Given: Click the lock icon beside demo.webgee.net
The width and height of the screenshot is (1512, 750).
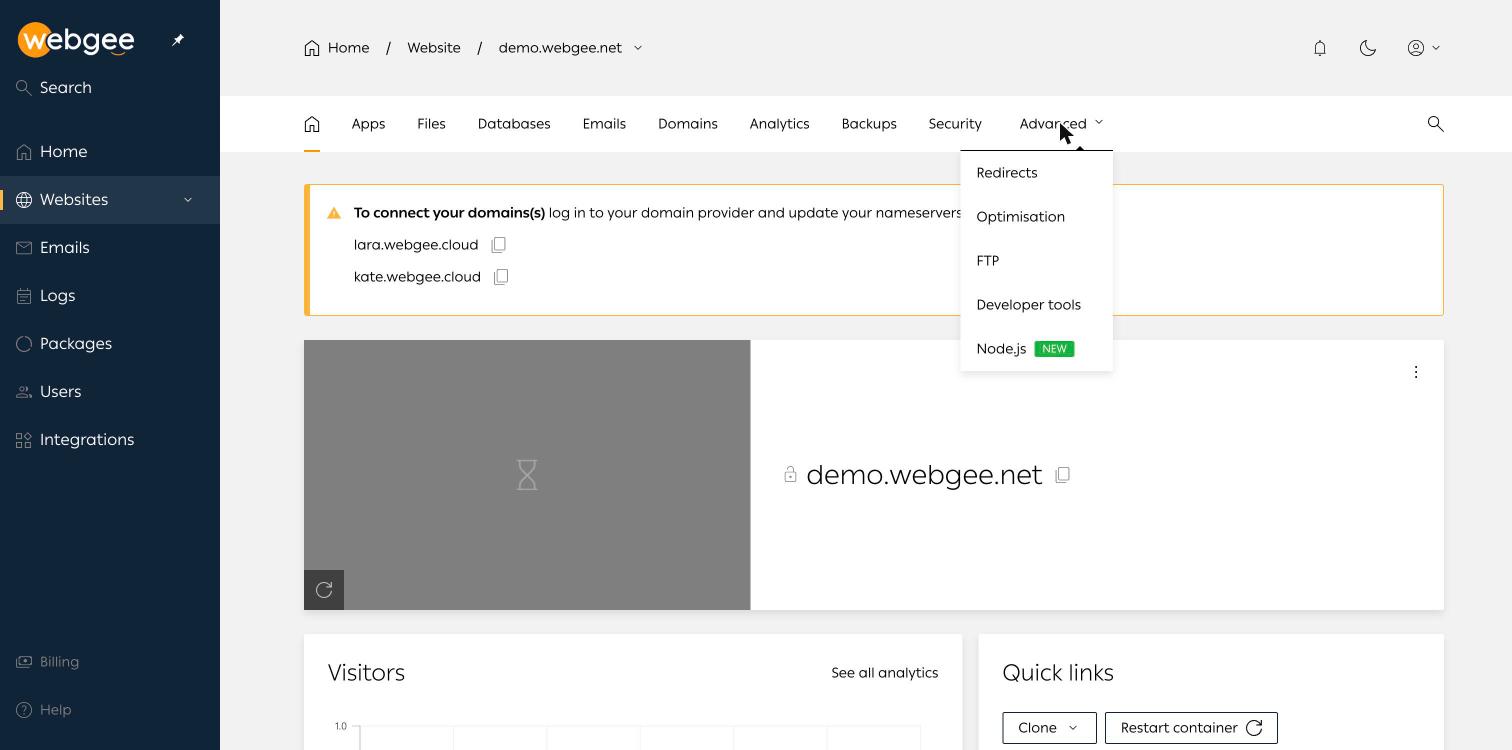Looking at the screenshot, I should [790, 475].
